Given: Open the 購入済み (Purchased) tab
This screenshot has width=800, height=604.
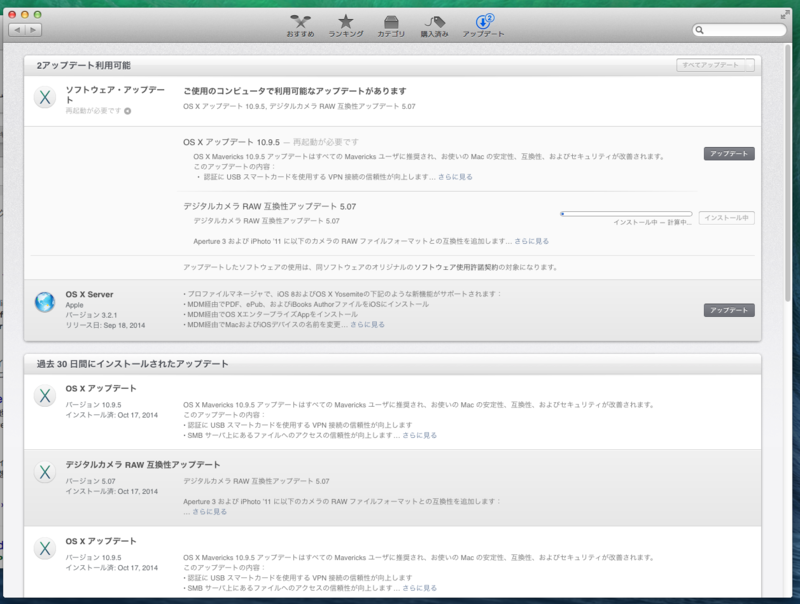Looking at the screenshot, I should pos(434,26).
